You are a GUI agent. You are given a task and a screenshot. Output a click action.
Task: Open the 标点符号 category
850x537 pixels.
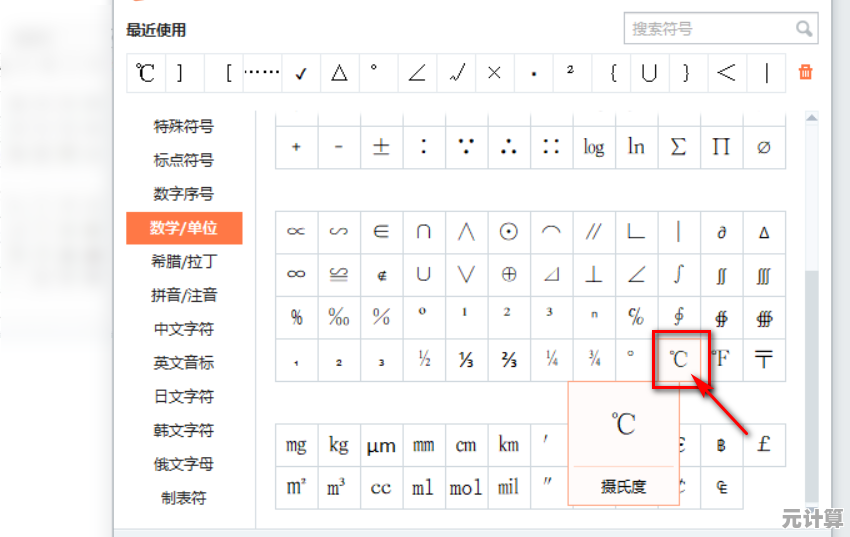(183, 160)
